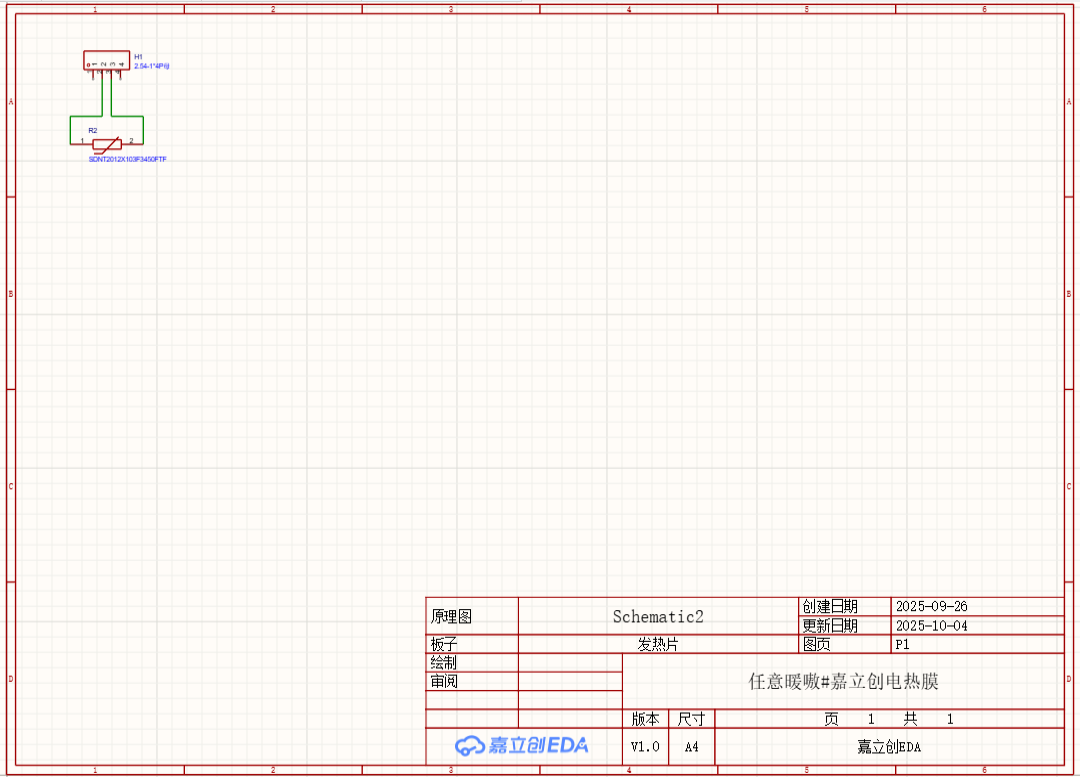Click the SDNT2012X103F3450FTF part label

127,159
